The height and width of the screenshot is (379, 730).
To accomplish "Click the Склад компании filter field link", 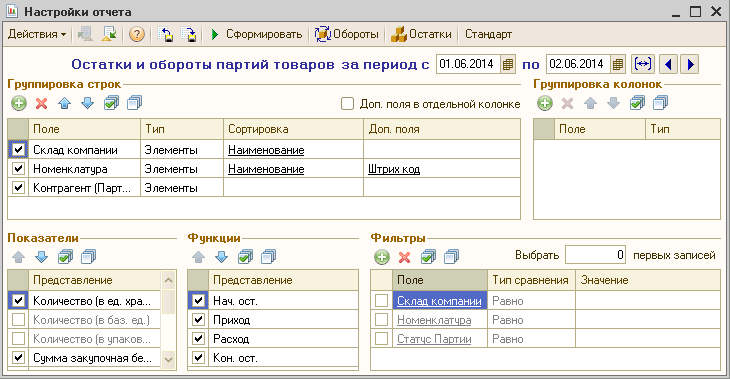I will [439, 301].
